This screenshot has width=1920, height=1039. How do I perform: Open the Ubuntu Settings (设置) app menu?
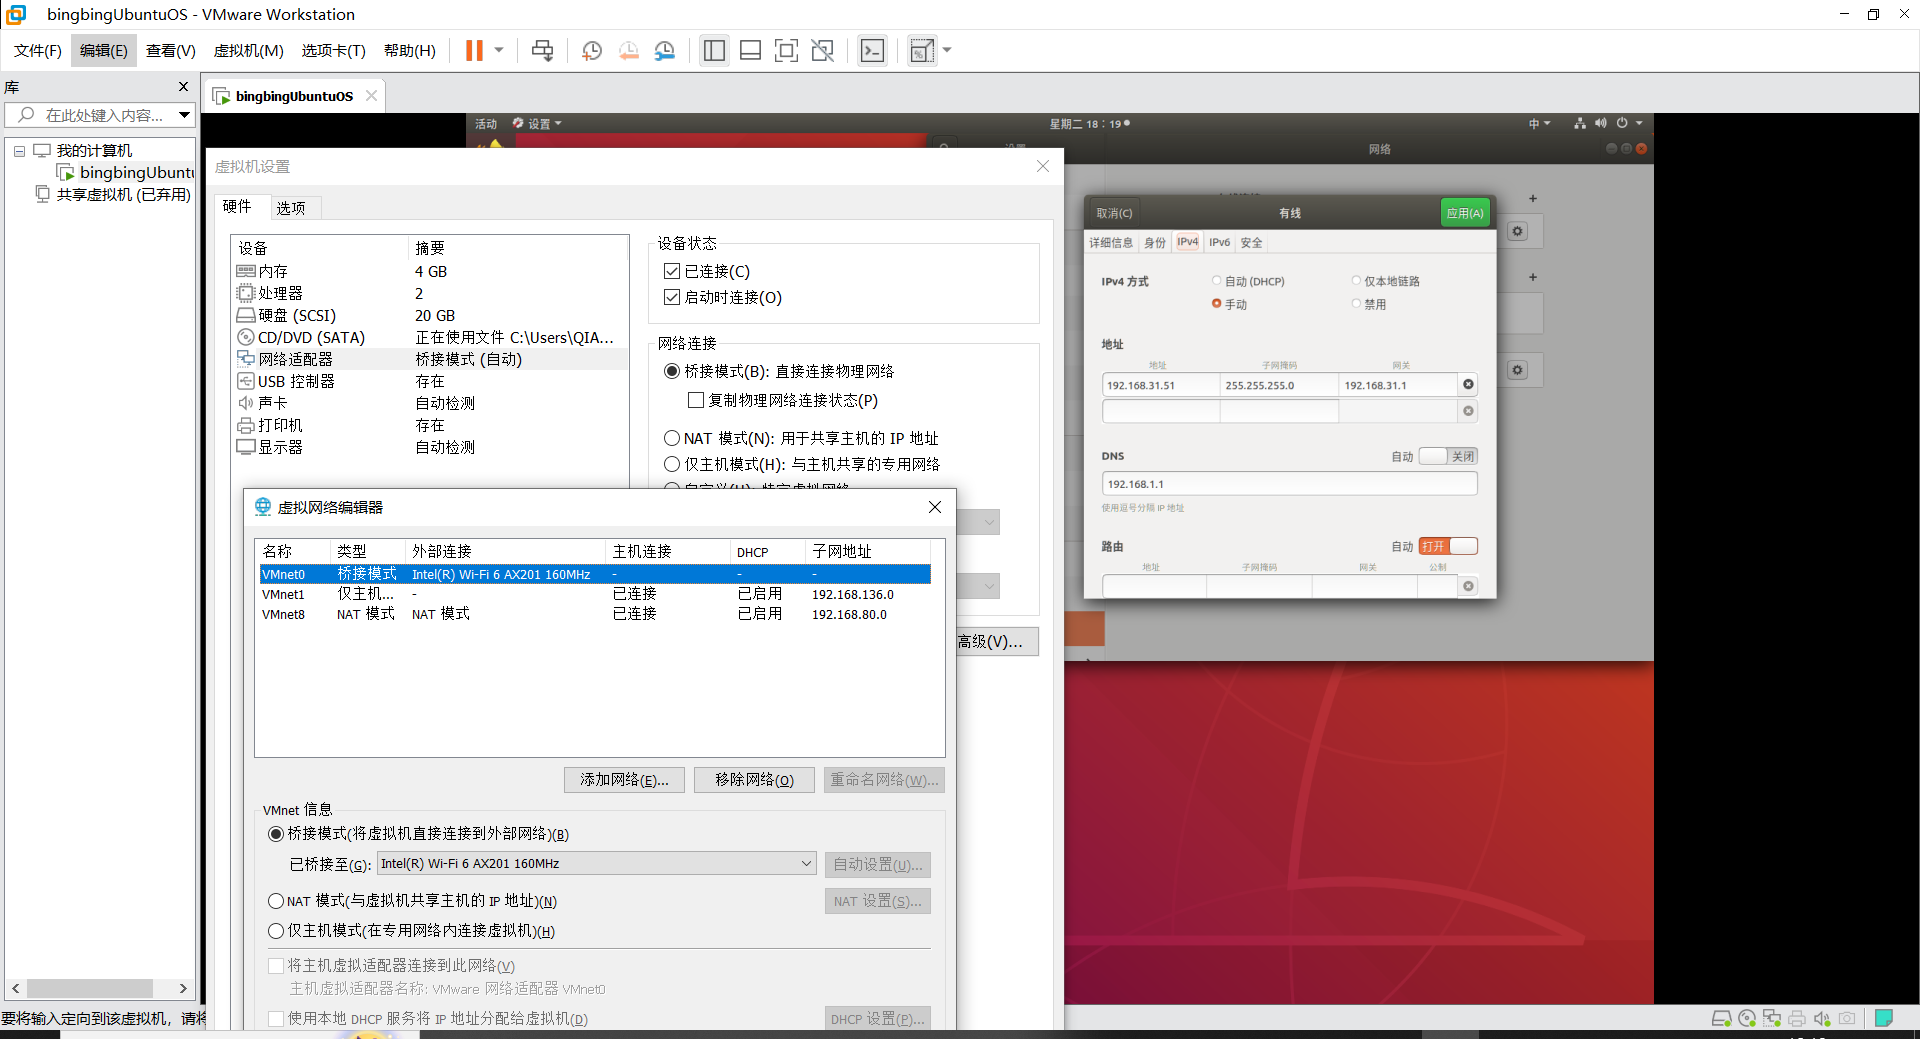tap(538, 124)
